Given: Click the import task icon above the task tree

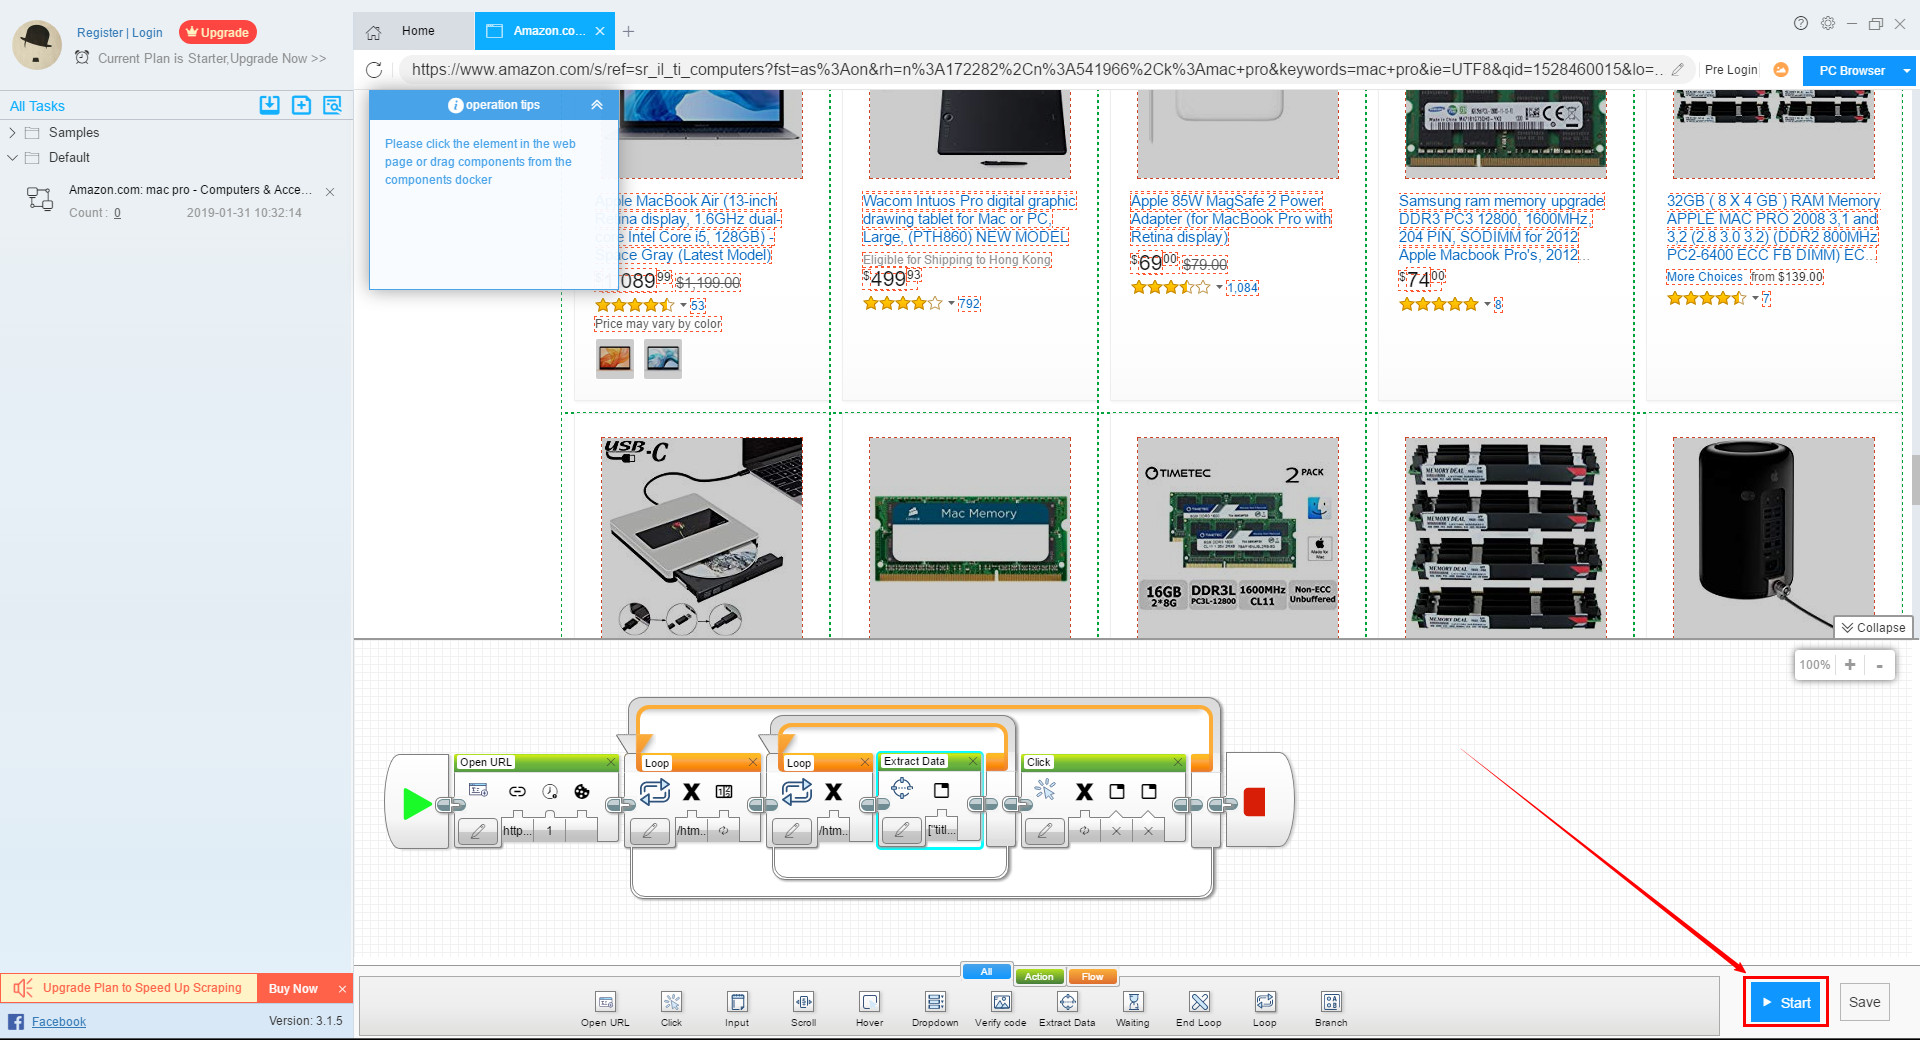Looking at the screenshot, I should (x=269, y=105).
